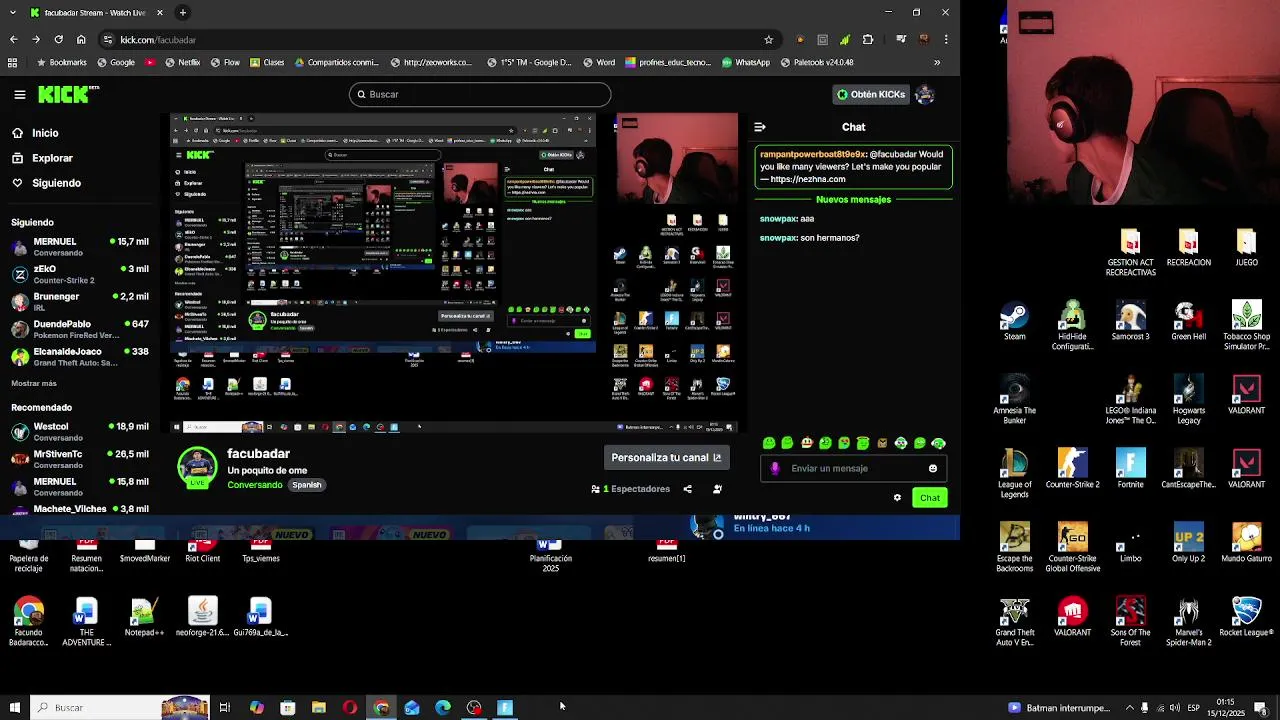Send message with green Chat button

(x=930, y=498)
